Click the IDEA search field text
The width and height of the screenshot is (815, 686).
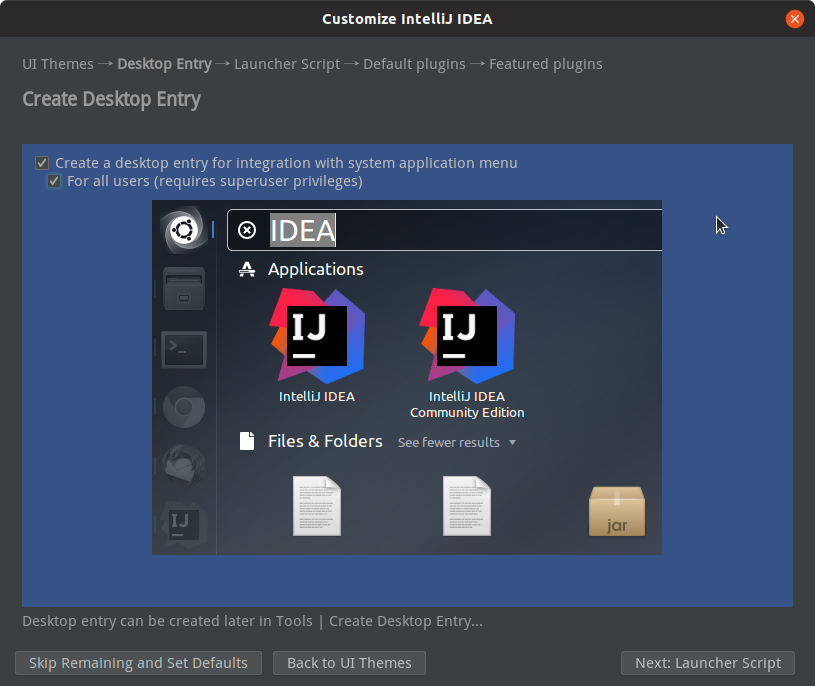303,230
